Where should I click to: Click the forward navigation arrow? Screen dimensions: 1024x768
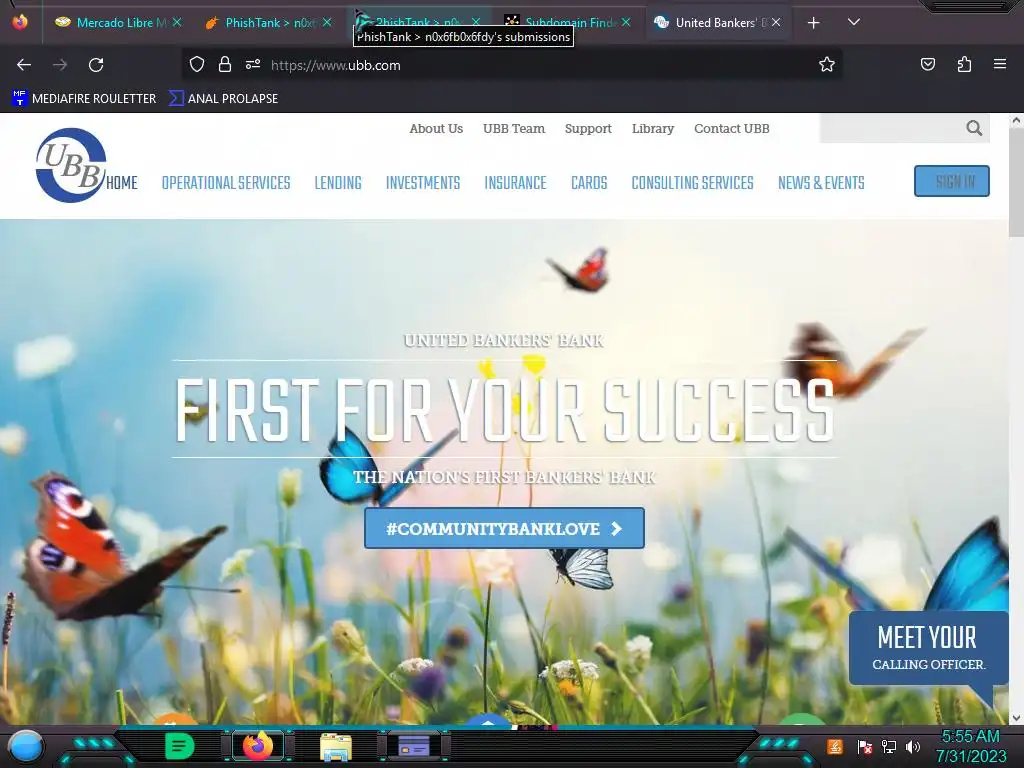[x=60, y=65]
